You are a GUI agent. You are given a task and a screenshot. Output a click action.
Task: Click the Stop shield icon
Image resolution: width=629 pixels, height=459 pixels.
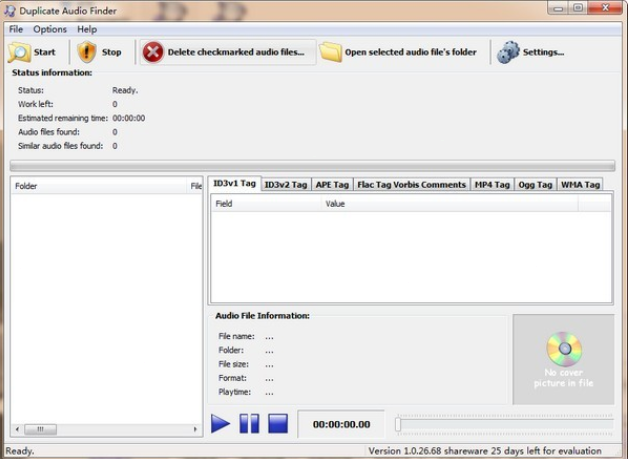tap(87, 52)
